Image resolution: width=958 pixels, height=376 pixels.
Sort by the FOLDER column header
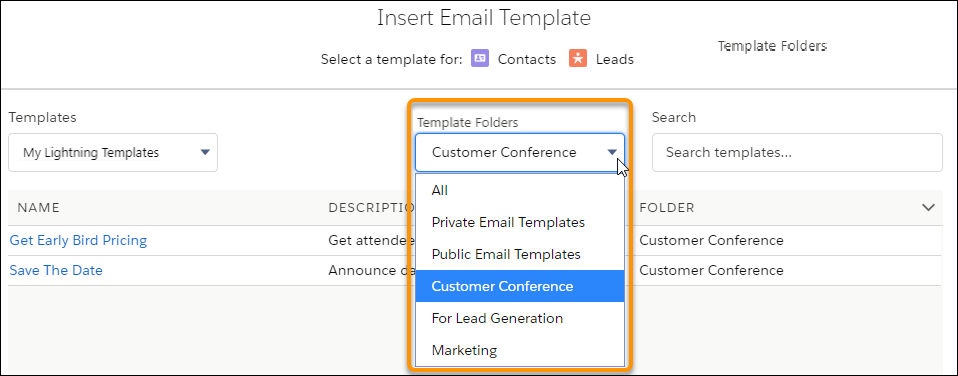[667, 208]
